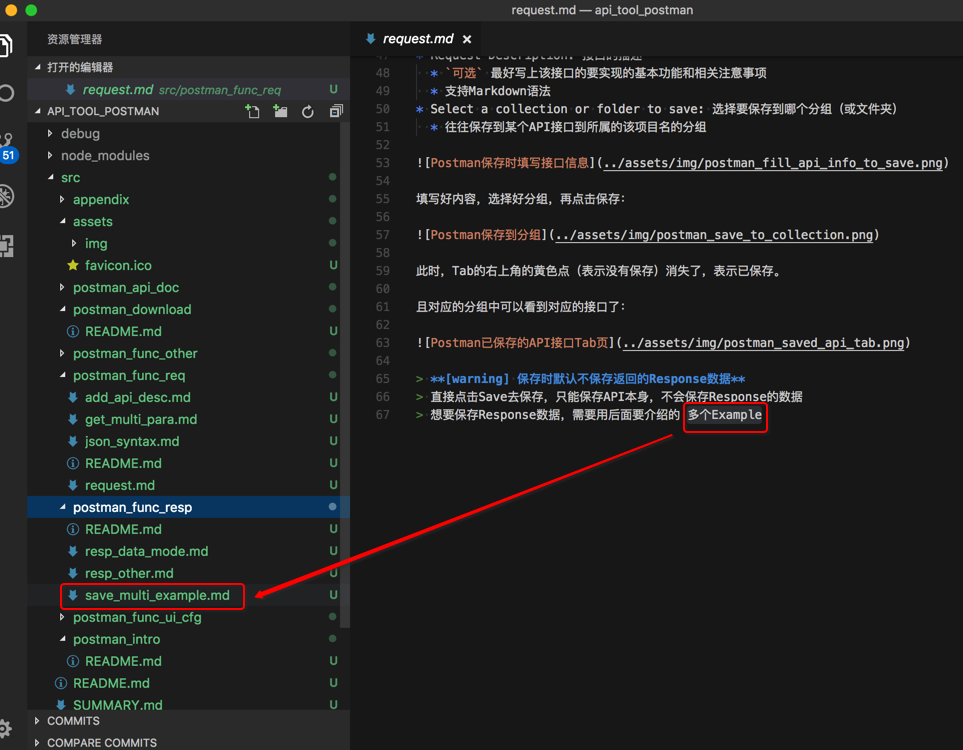Viewport: 963px width, 750px height.
Task: Open the Debug view in activity bar
Action: (x=7, y=196)
